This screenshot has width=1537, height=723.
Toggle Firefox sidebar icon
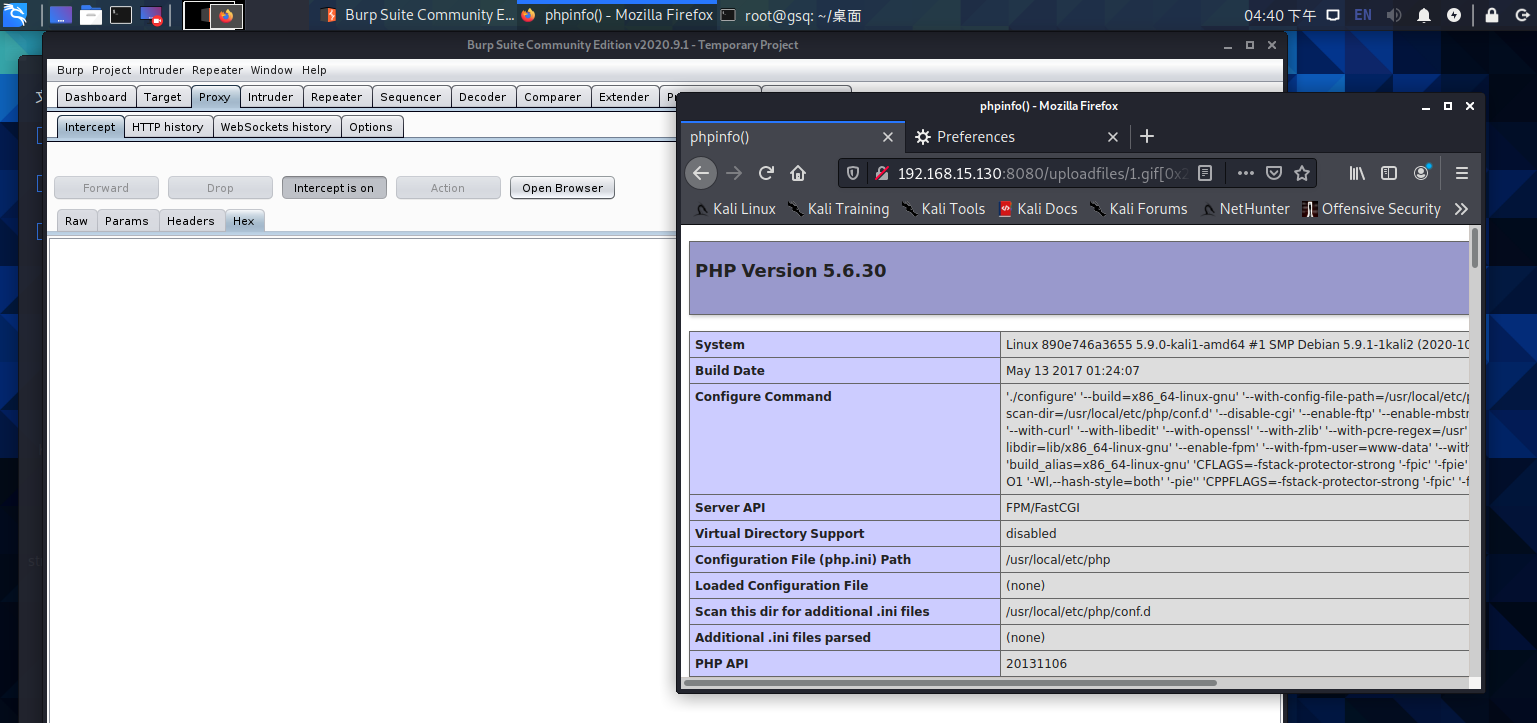[1389, 173]
